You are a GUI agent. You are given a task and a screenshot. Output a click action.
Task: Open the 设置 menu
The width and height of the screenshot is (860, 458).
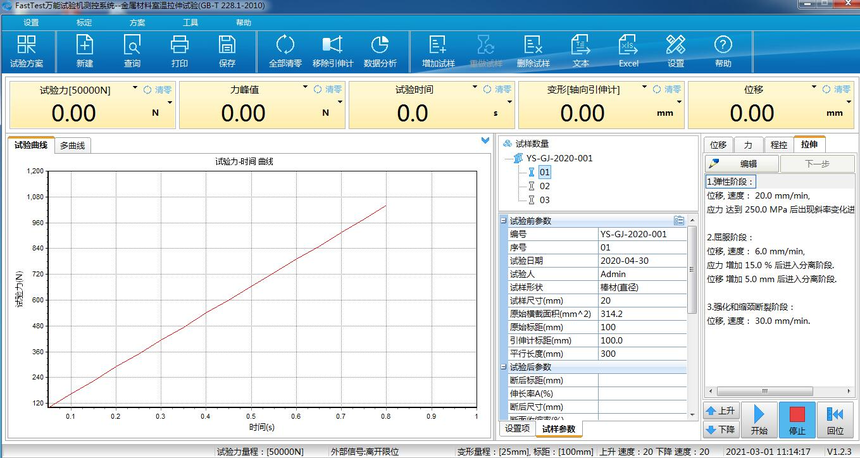point(31,22)
